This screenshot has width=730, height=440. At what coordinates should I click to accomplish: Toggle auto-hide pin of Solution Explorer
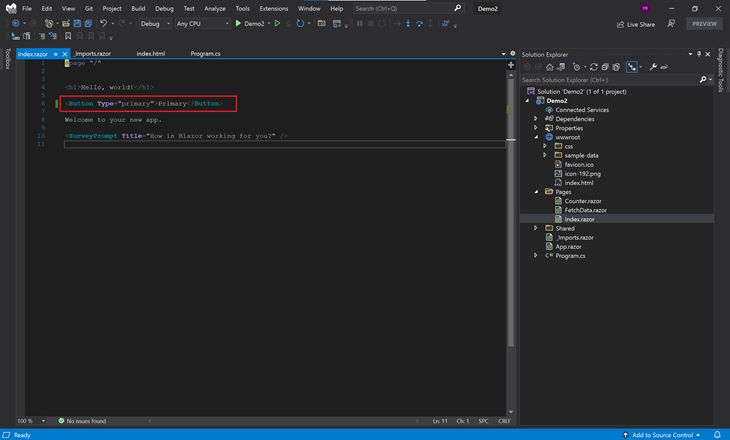click(x=699, y=54)
